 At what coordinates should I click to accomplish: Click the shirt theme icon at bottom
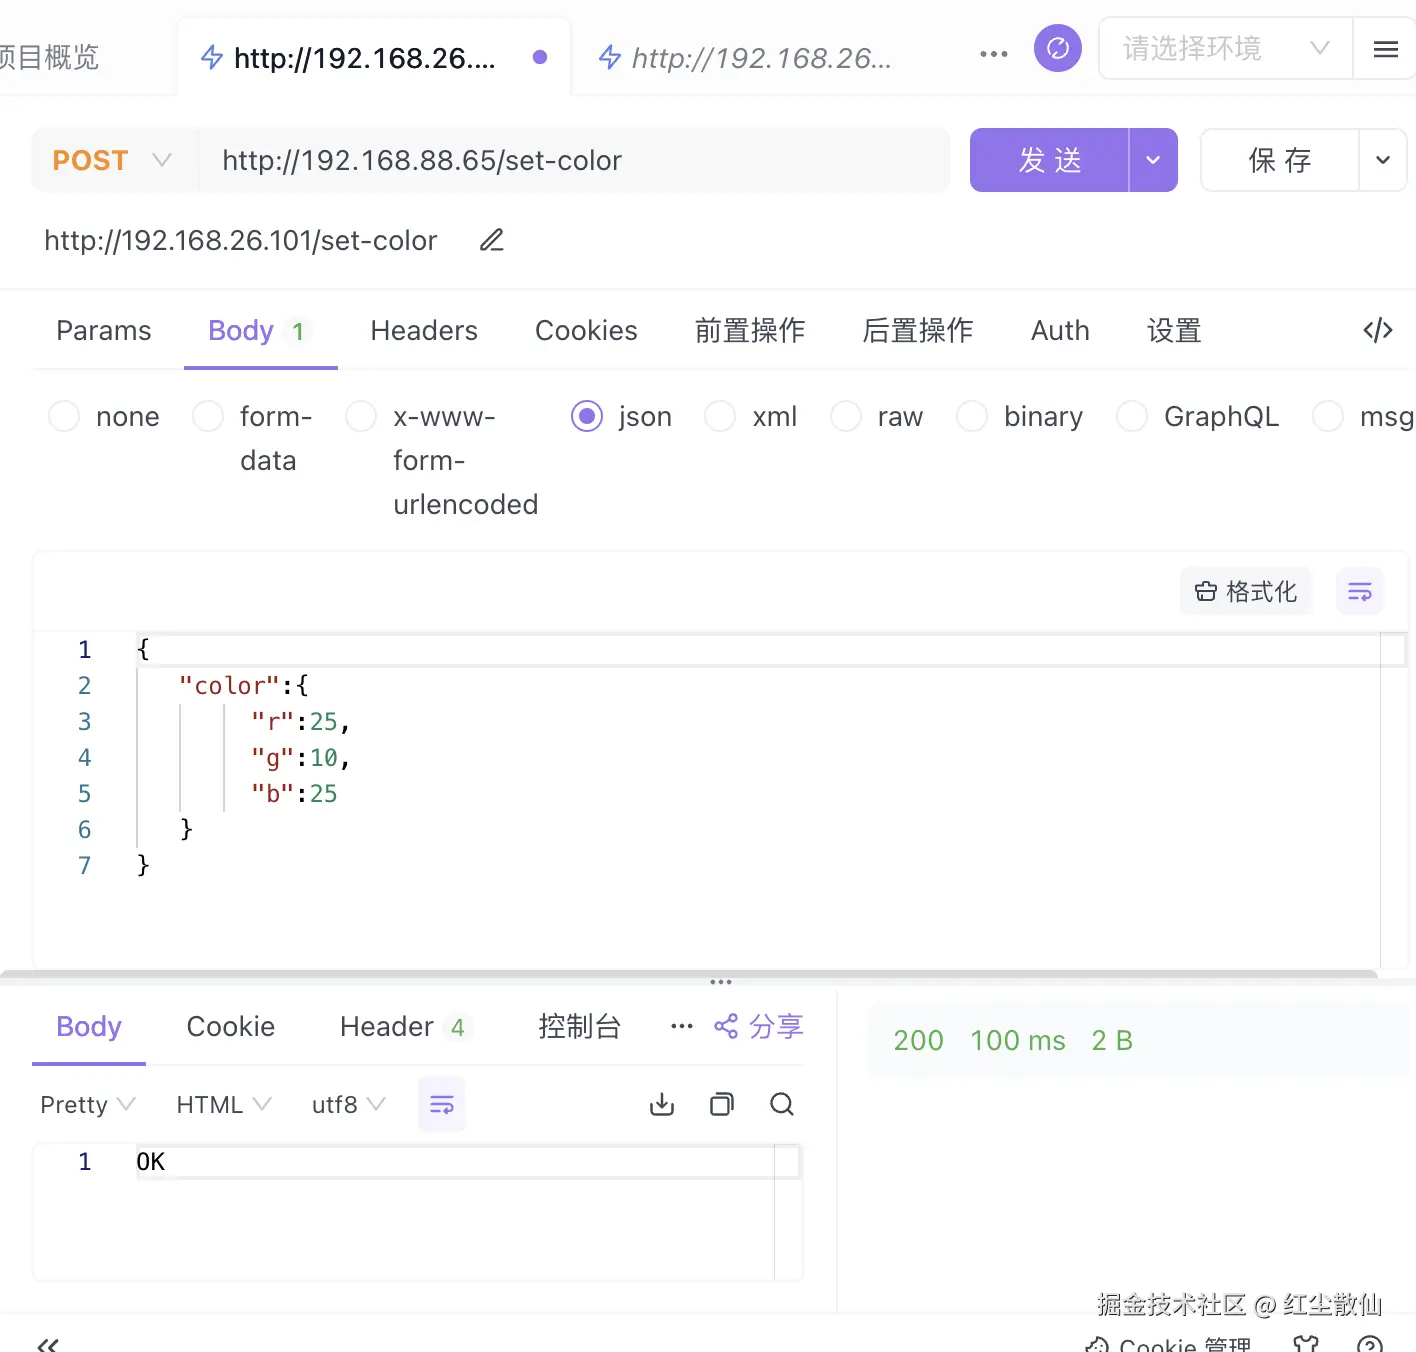[1306, 1343]
